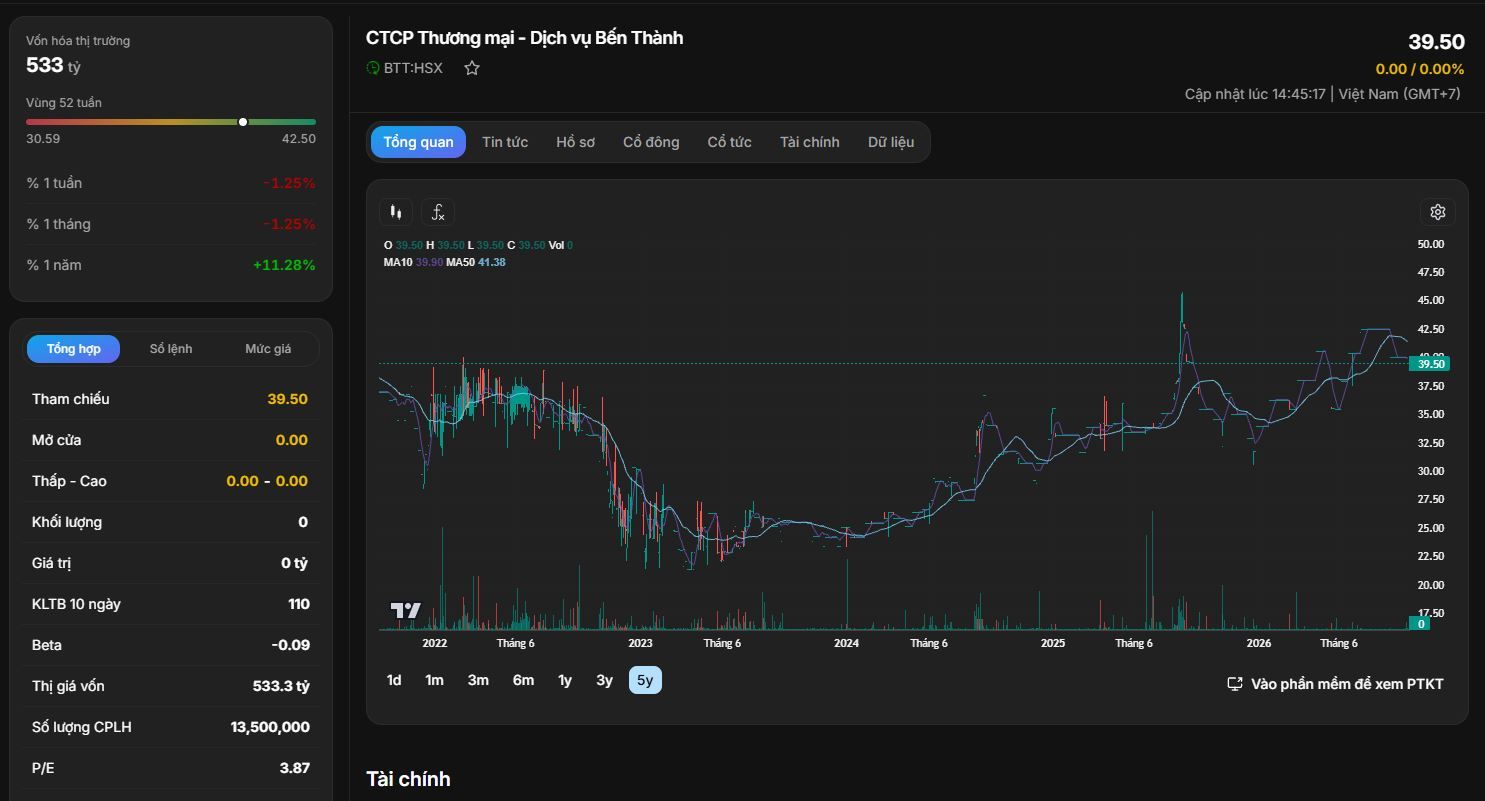Select the 3y chart range
This screenshot has width=1485, height=801.
604,680
